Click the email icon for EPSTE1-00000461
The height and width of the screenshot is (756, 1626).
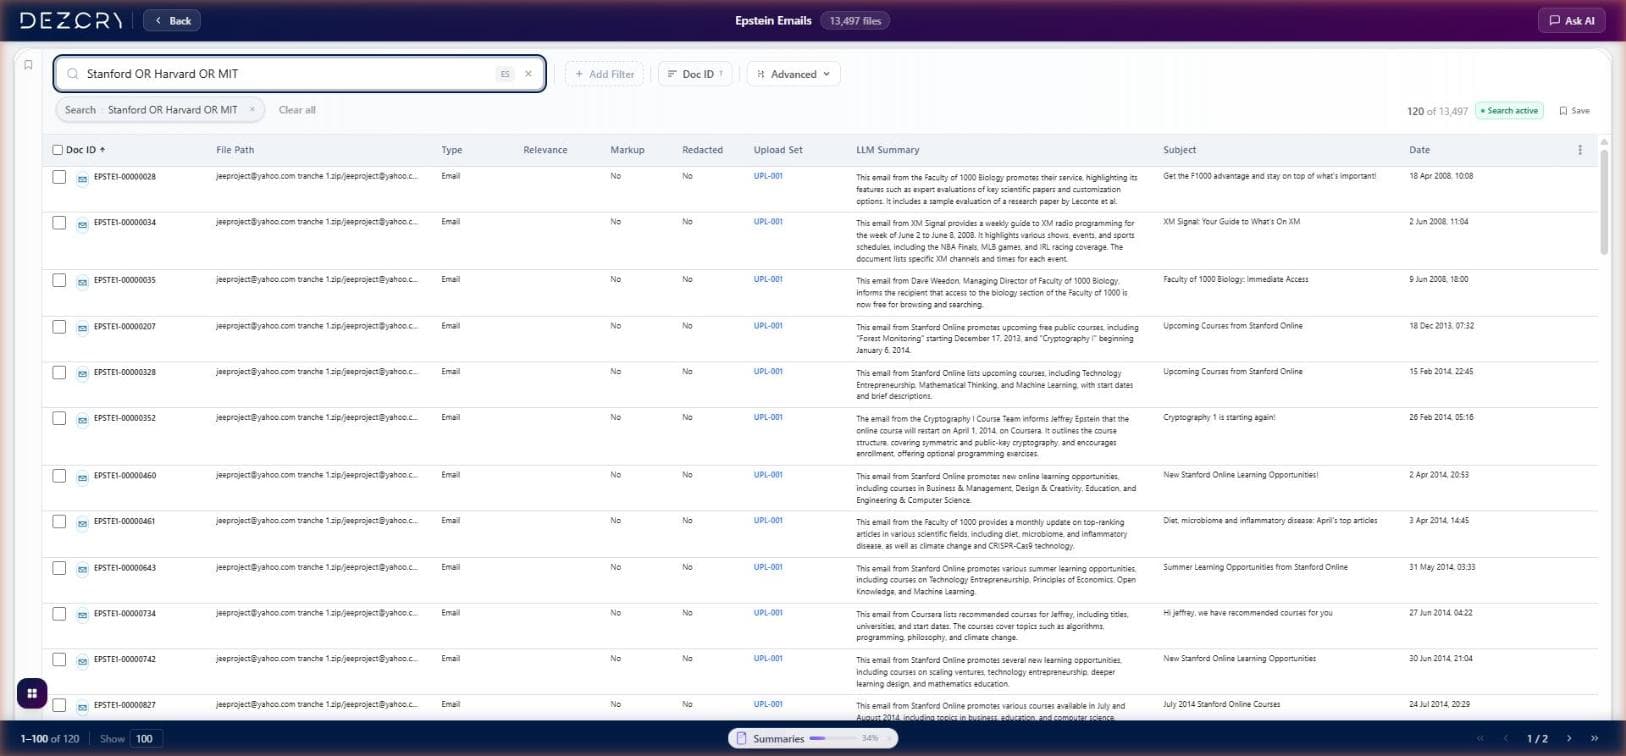point(82,523)
